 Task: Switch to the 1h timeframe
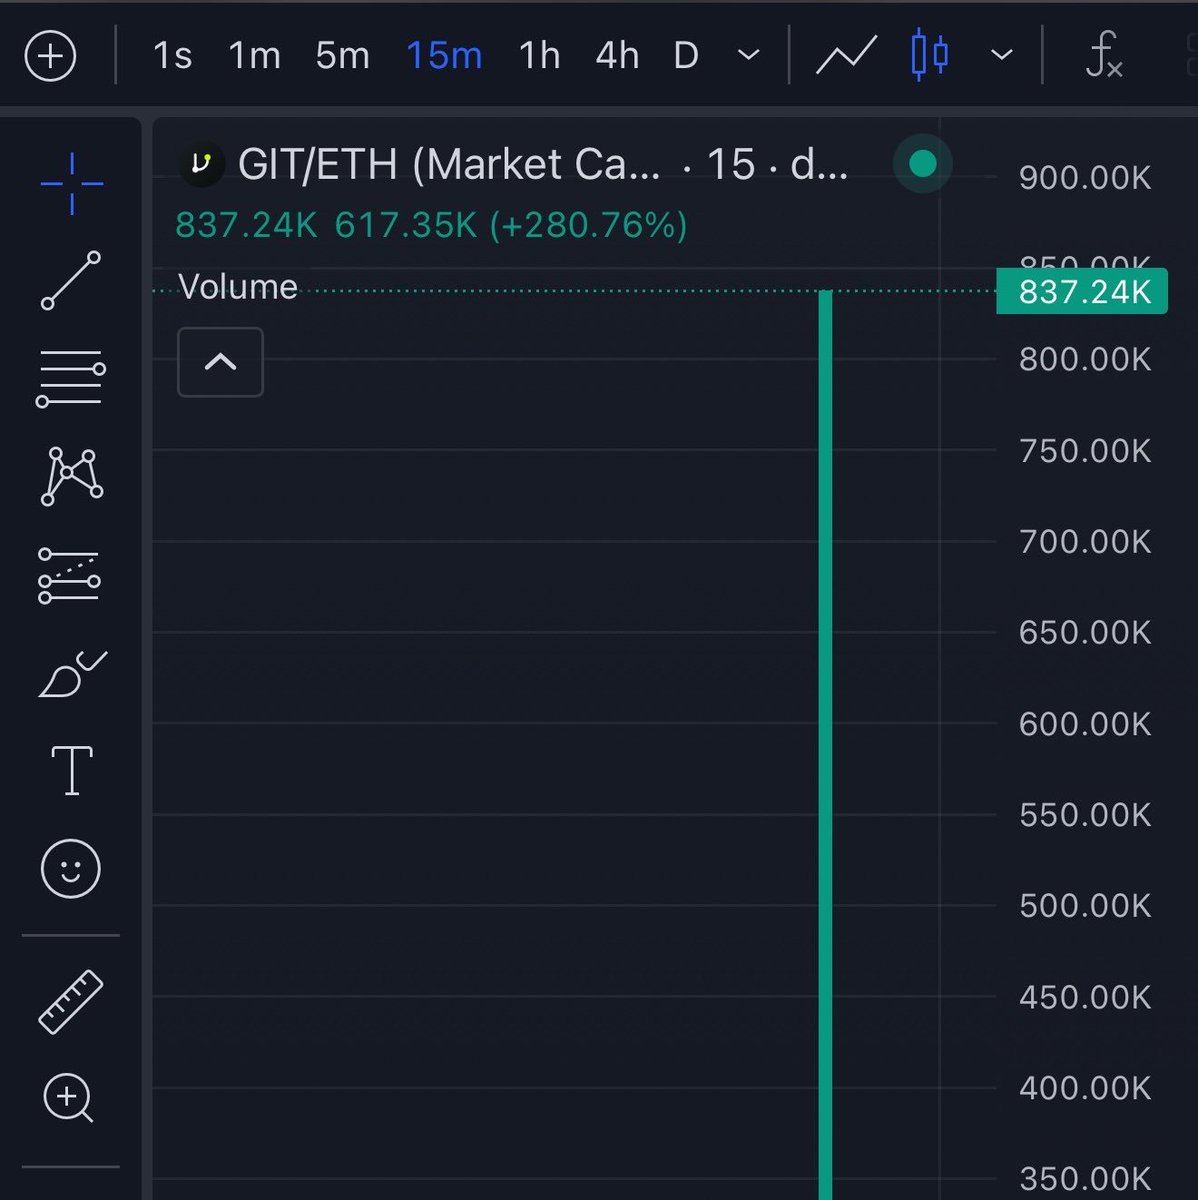tap(539, 56)
